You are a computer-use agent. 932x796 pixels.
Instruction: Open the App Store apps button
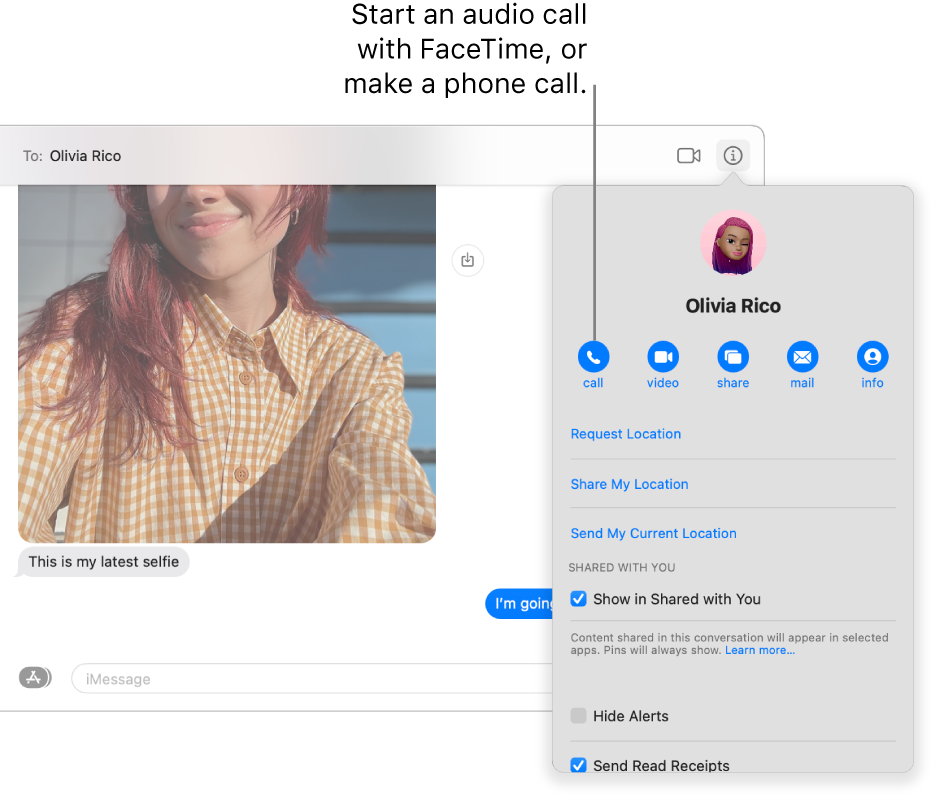35,677
